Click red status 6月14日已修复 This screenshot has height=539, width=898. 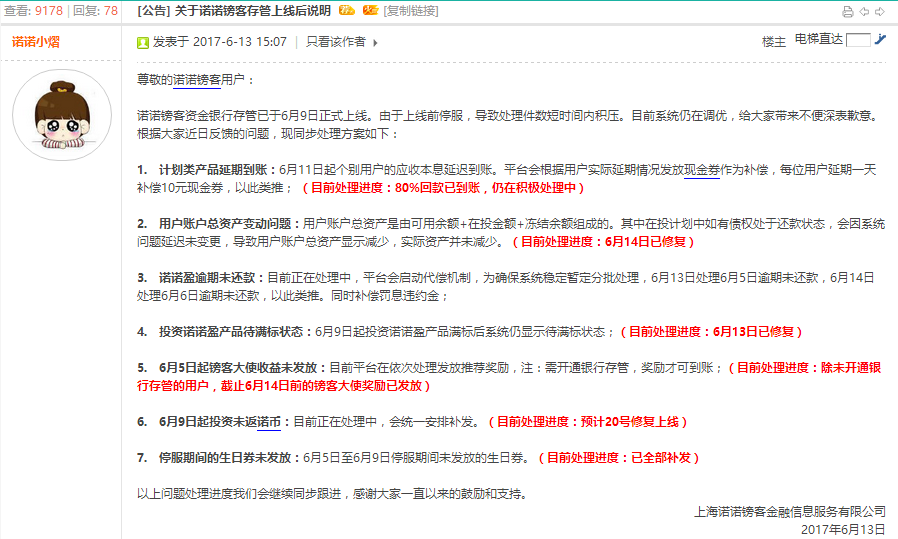click(x=645, y=242)
